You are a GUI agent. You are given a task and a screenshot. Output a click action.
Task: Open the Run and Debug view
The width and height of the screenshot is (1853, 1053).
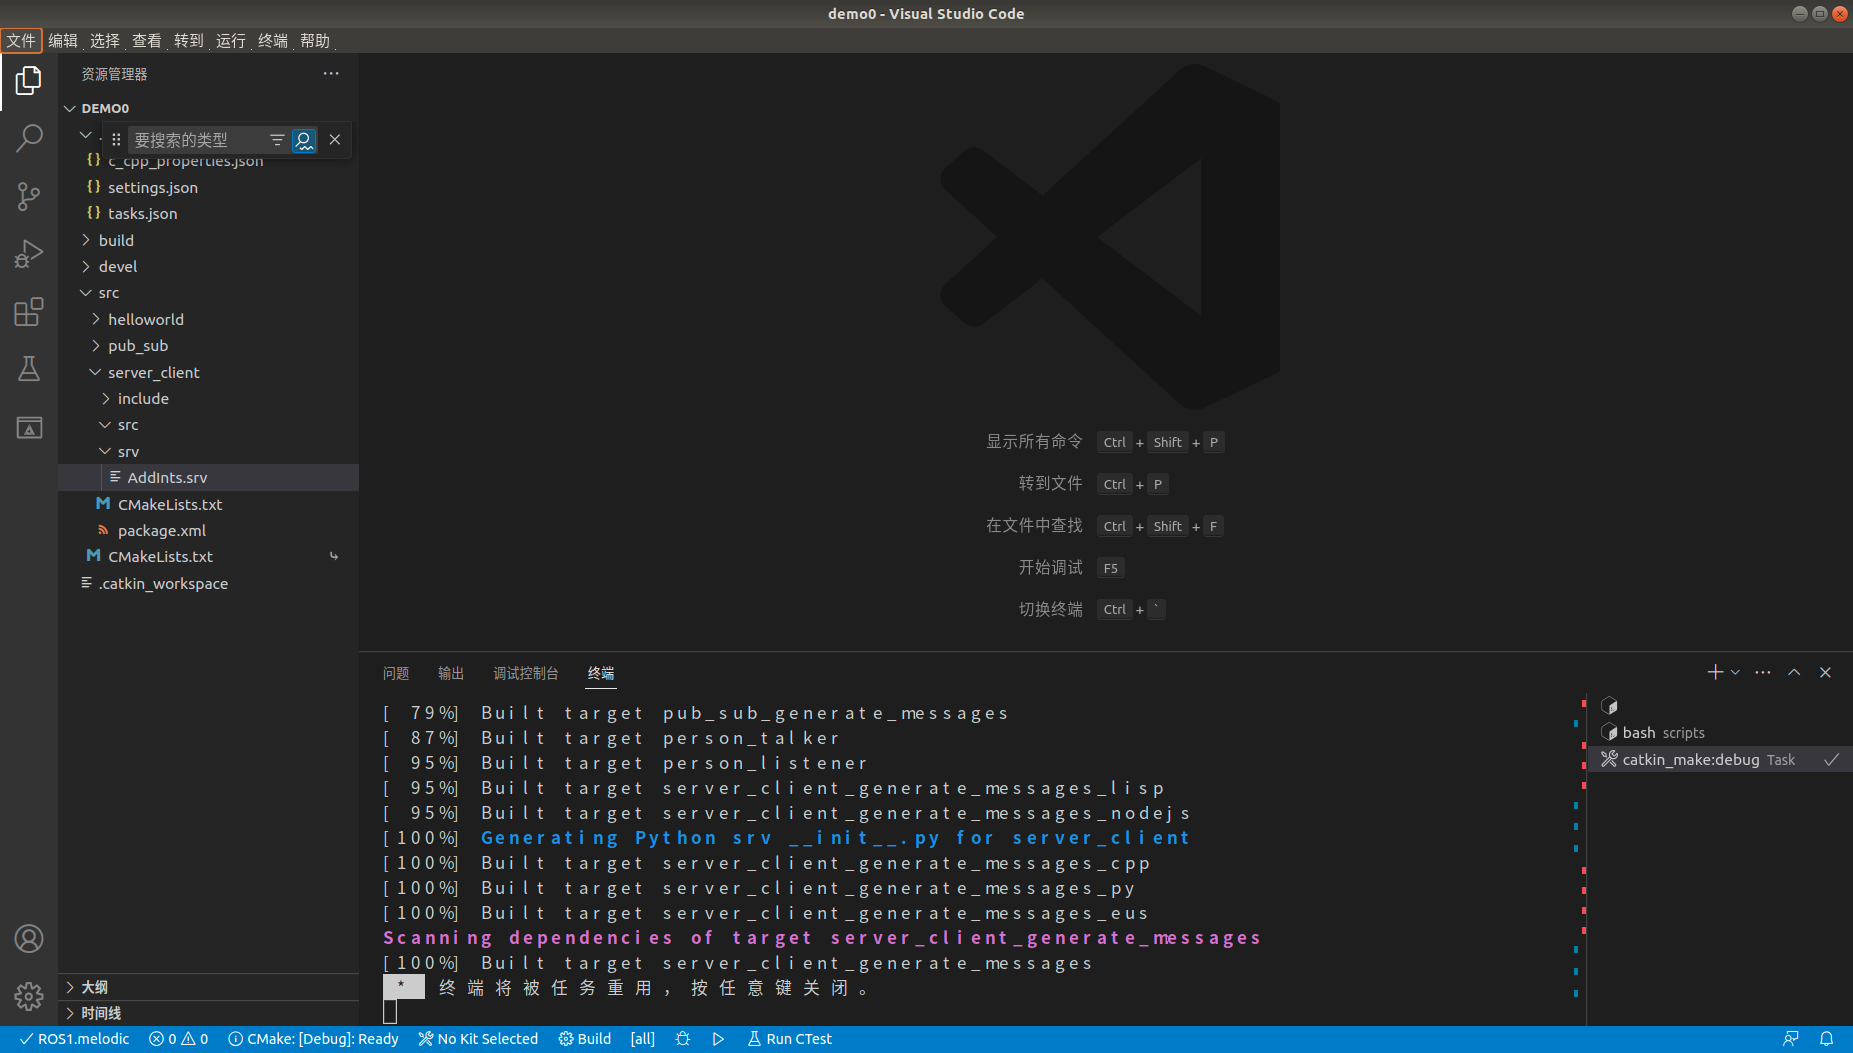(x=29, y=254)
